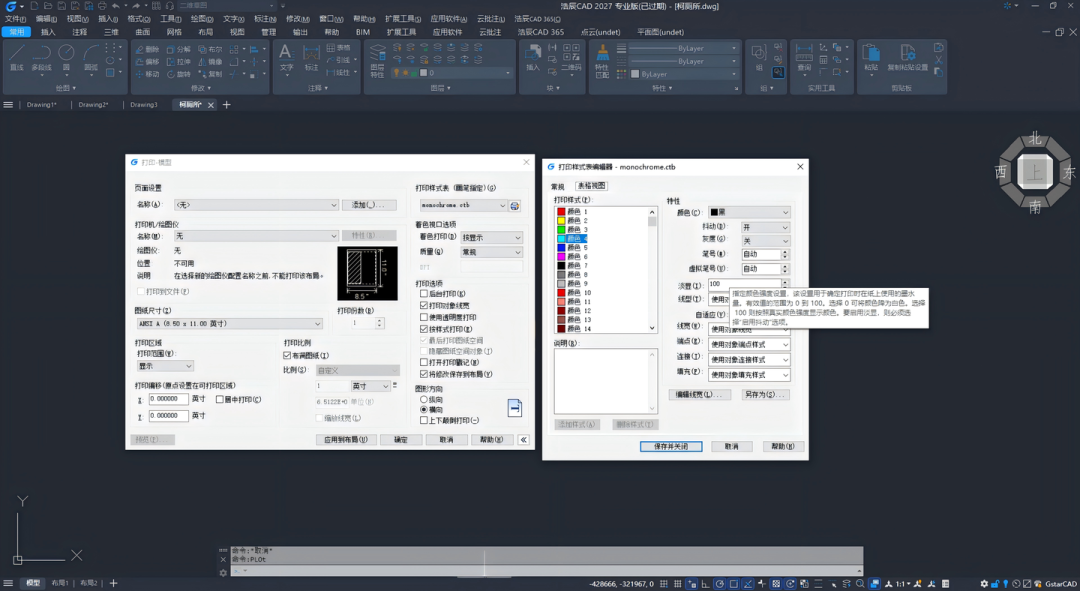The image size is (1080, 591).
Task: Open page setup 名称 dropdown
Action: [256, 205]
